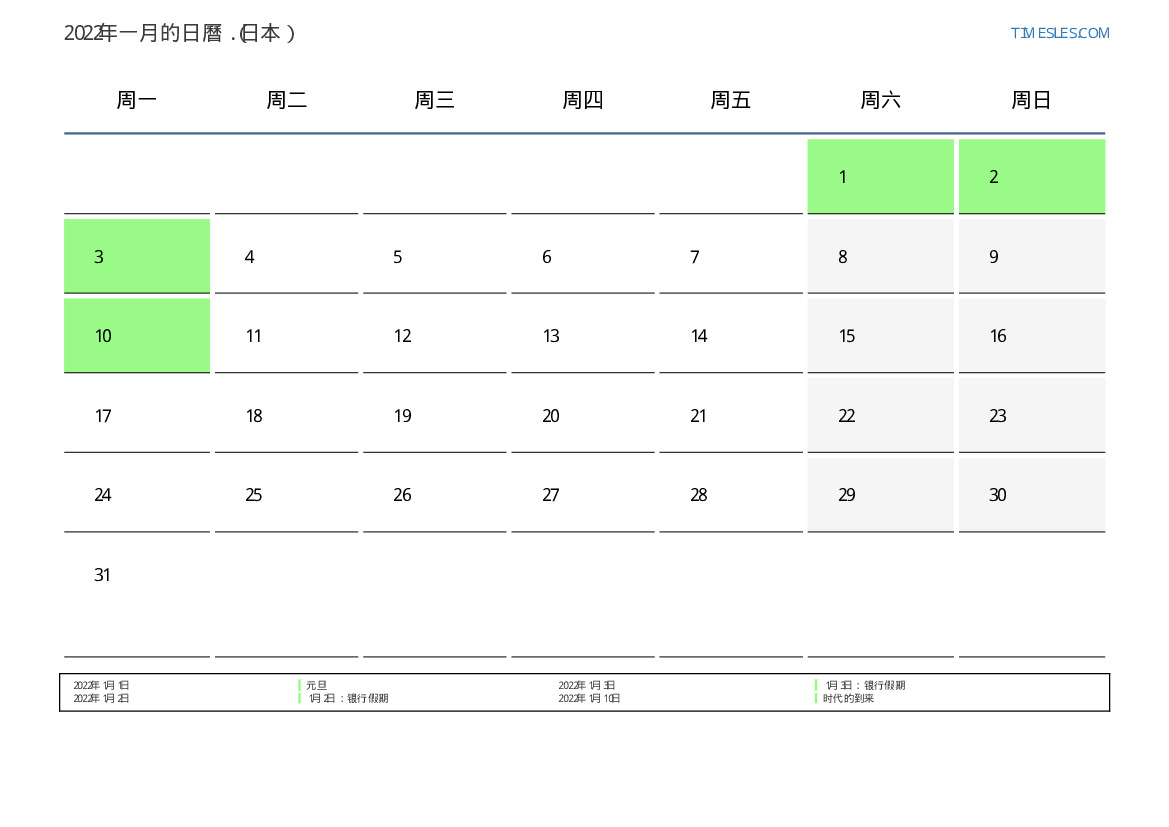The width and height of the screenshot is (1169, 827).
Task: Select the 周六 column header
Action: 880,100
